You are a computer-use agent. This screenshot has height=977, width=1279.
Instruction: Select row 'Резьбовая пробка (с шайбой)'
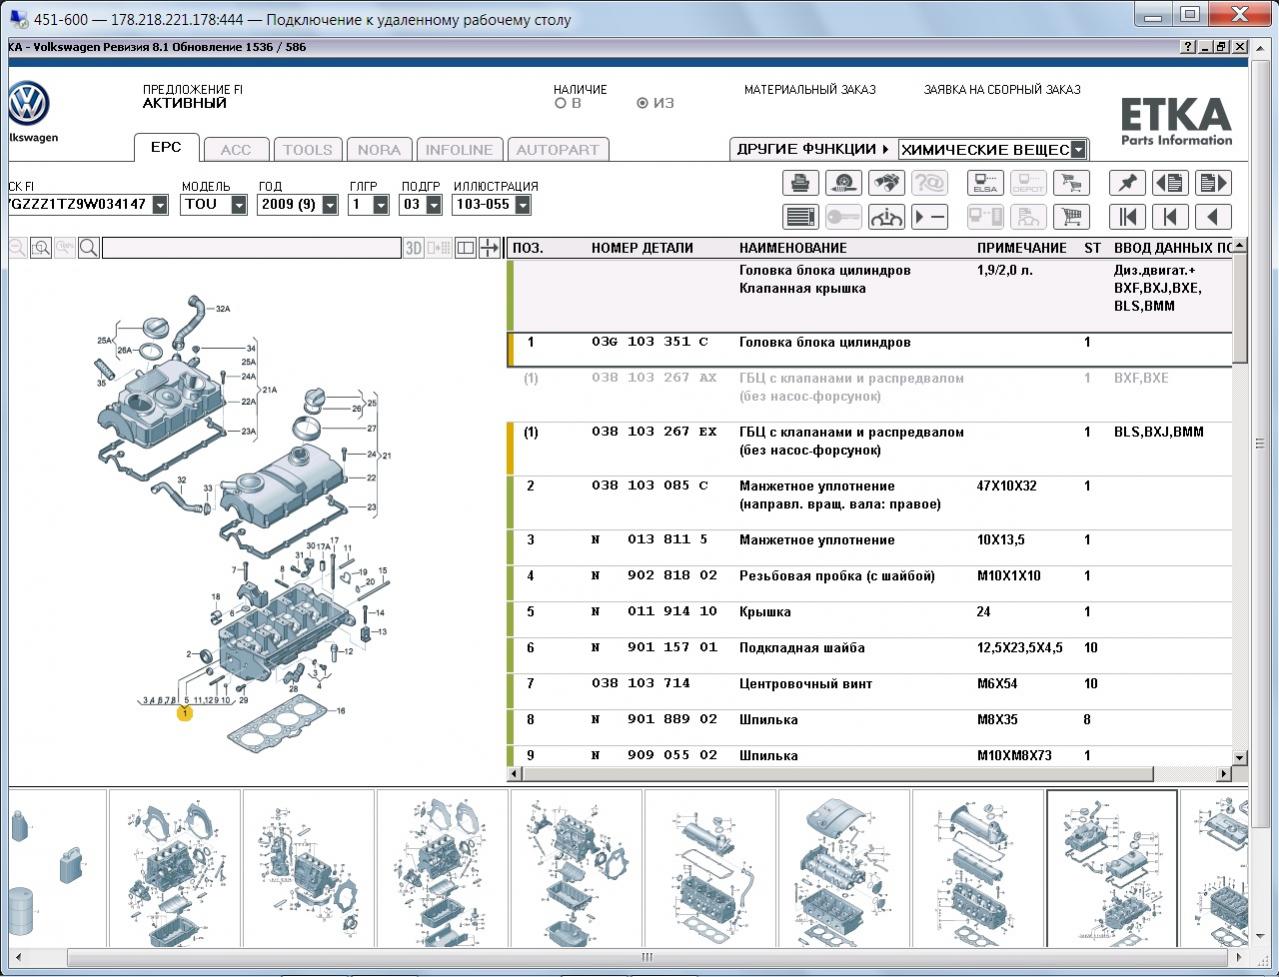(870, 584)
